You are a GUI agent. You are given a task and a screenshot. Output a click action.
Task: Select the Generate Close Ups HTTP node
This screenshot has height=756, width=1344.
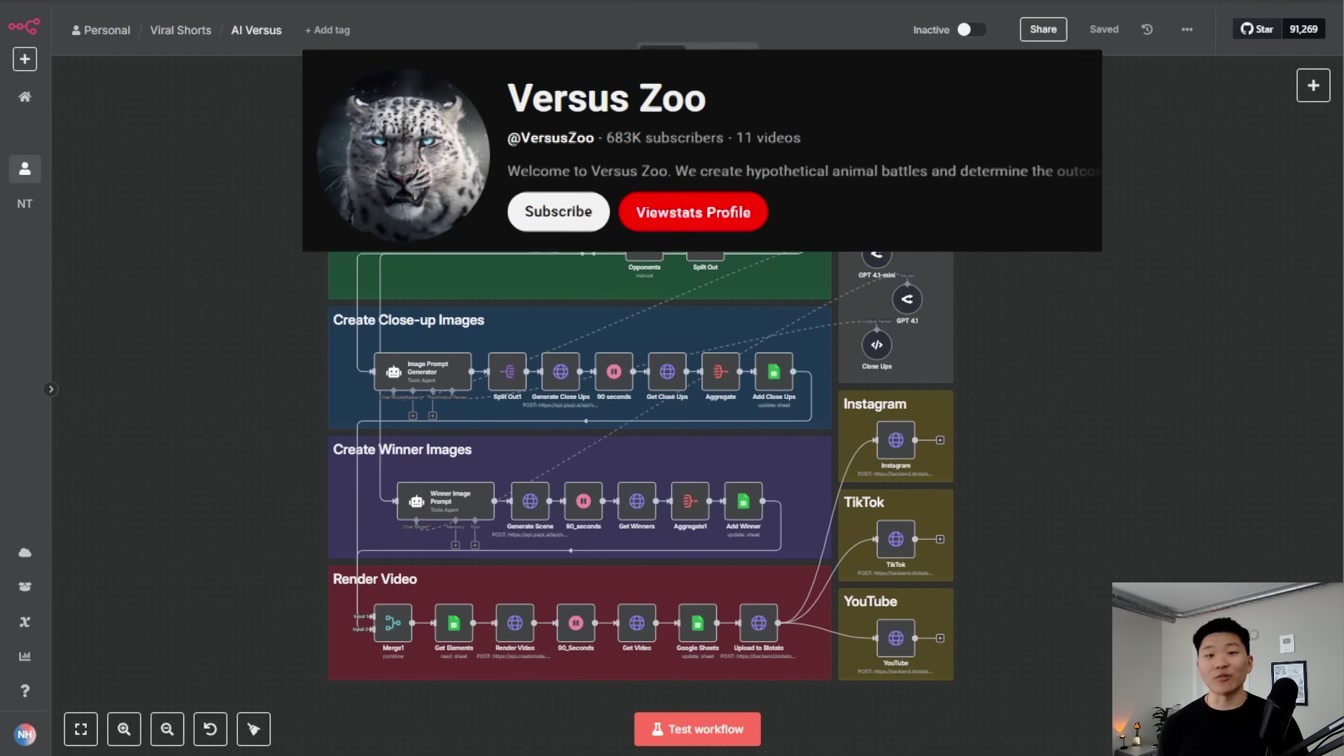pos(560,372)
